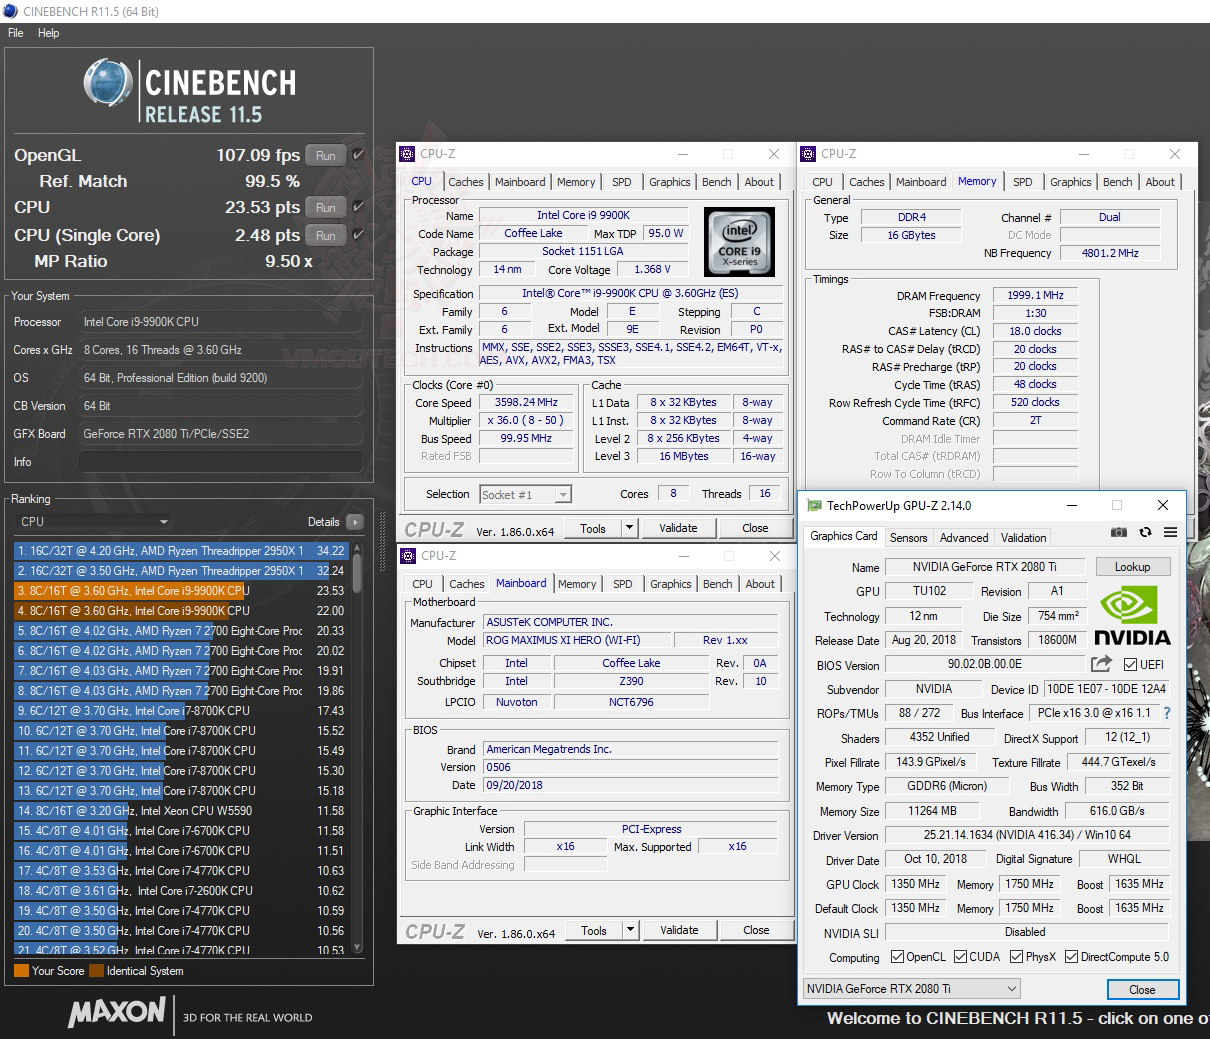Open the File menu in Cinebench
Image resolution: width=1210 pixels, height=1039 pixels.
(16, 33)
